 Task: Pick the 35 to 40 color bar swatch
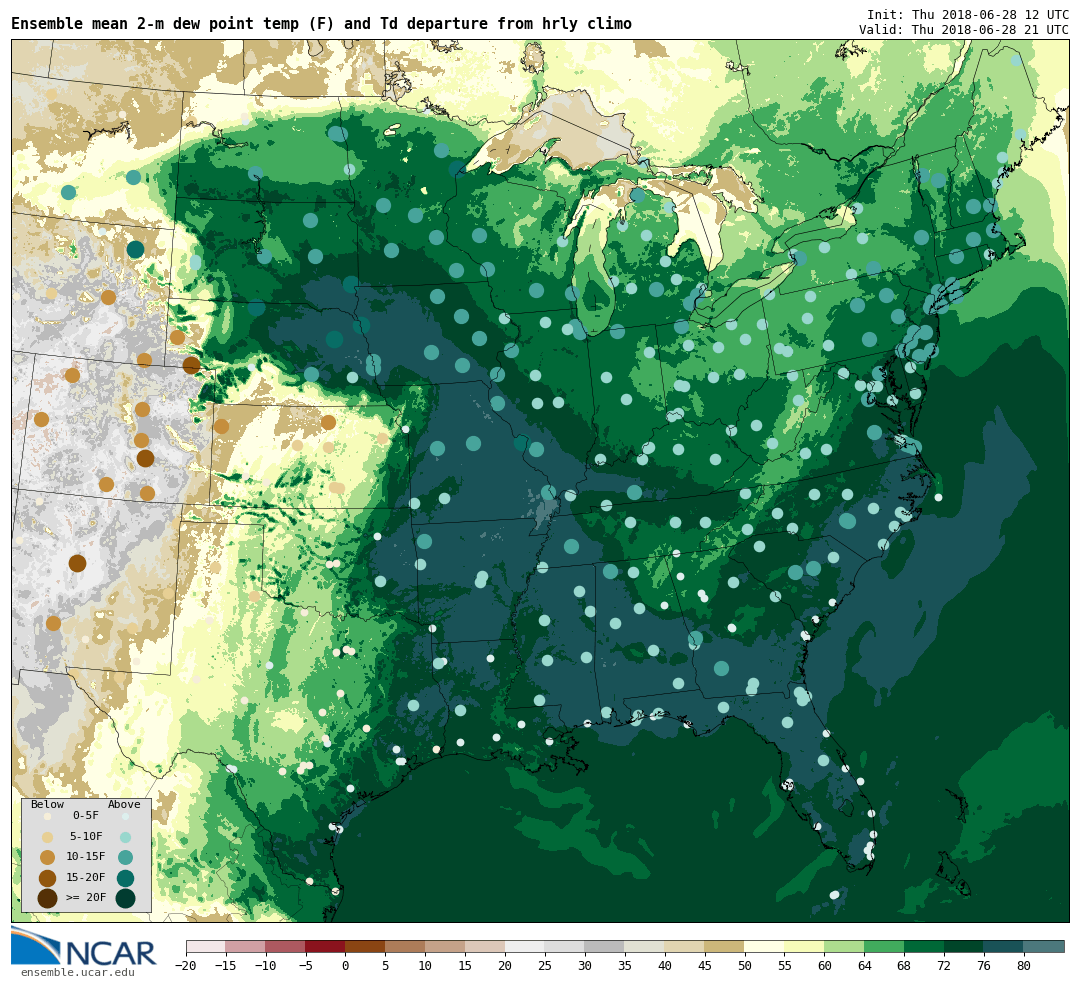click(x=645, y=946)
